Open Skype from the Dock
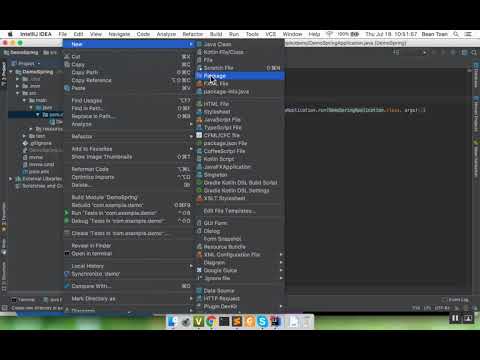The height and width of the screenshot is (360, 480). click(x=262, y=321)
